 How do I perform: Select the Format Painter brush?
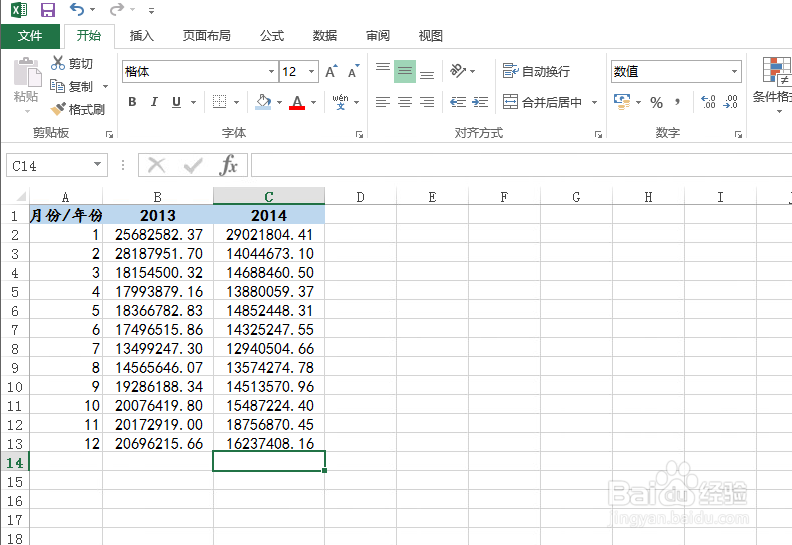coord(77,109)
